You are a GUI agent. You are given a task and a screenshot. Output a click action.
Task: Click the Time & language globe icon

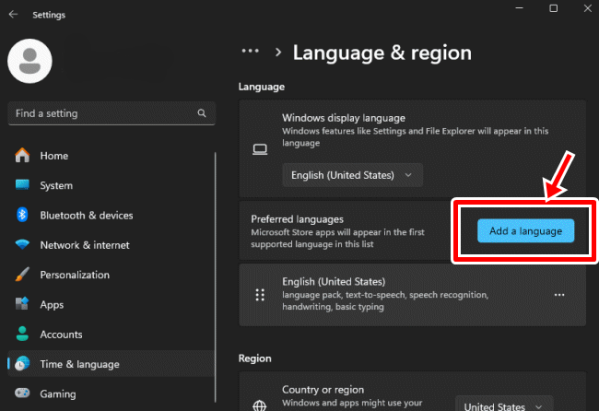22,364
